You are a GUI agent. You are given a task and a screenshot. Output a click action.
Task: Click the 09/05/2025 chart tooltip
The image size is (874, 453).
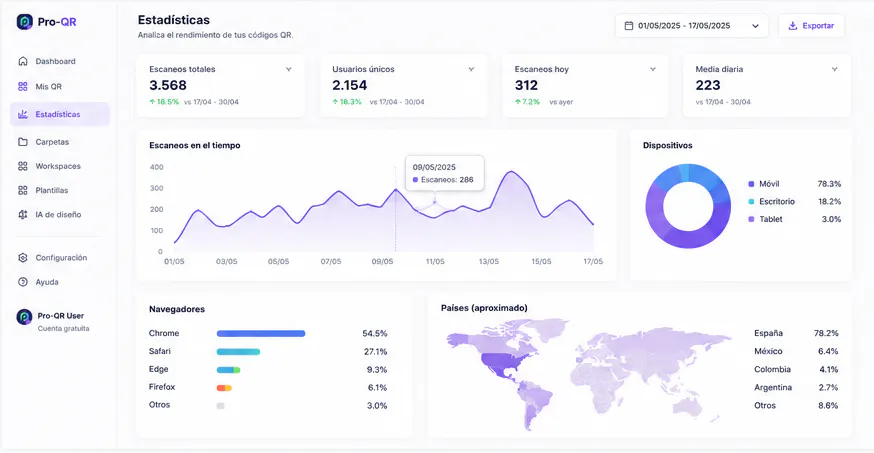tap(444, 173)
